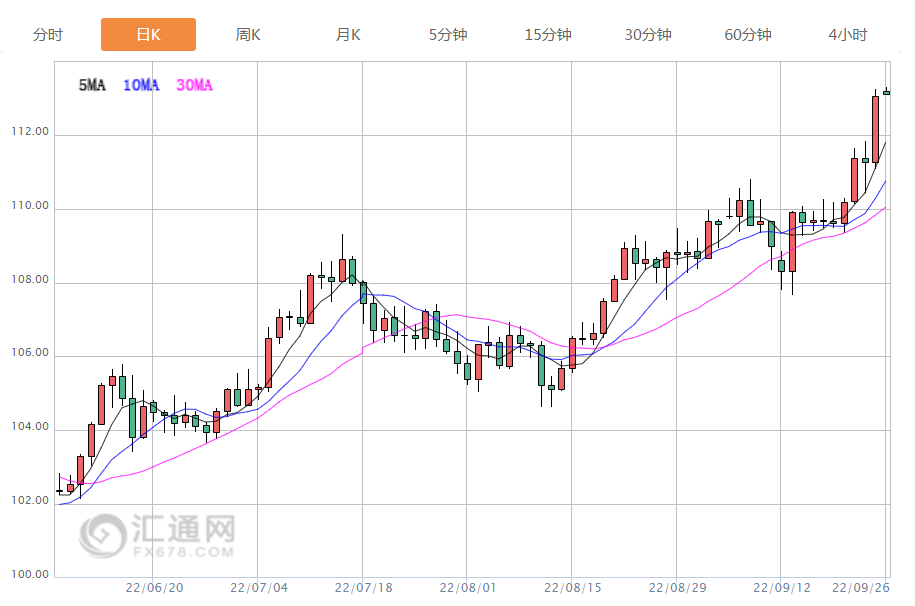Select the 5分钟 interval tab

pos(448,35)
